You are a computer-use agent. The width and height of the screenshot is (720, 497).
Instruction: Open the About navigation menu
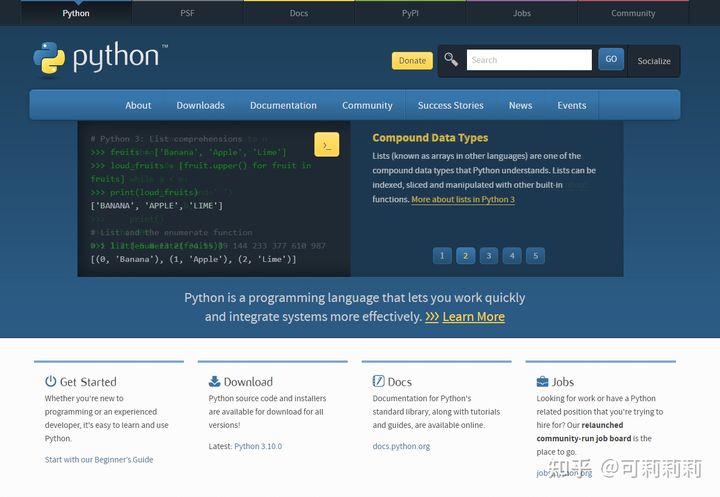coord(138,105)
